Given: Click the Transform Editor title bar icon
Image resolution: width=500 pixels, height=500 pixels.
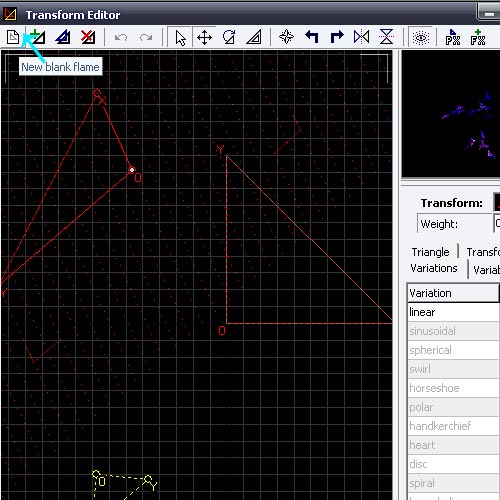Looking at the screenshot, I should pos(10,14).
